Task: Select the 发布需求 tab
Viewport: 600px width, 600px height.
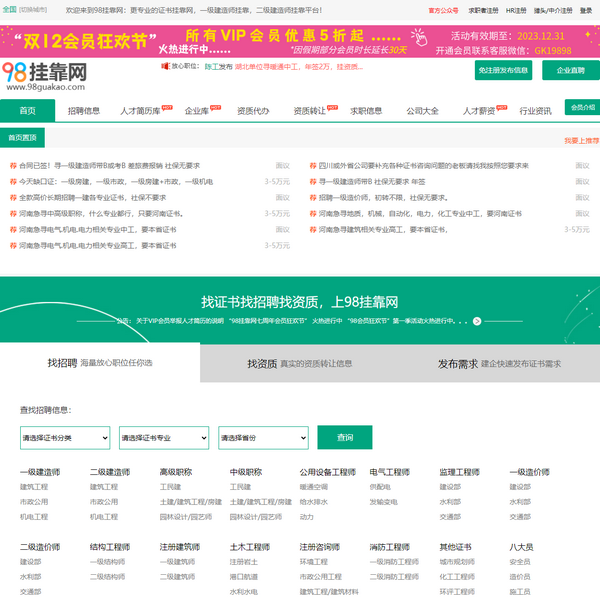Action: [x=500, y=363]
